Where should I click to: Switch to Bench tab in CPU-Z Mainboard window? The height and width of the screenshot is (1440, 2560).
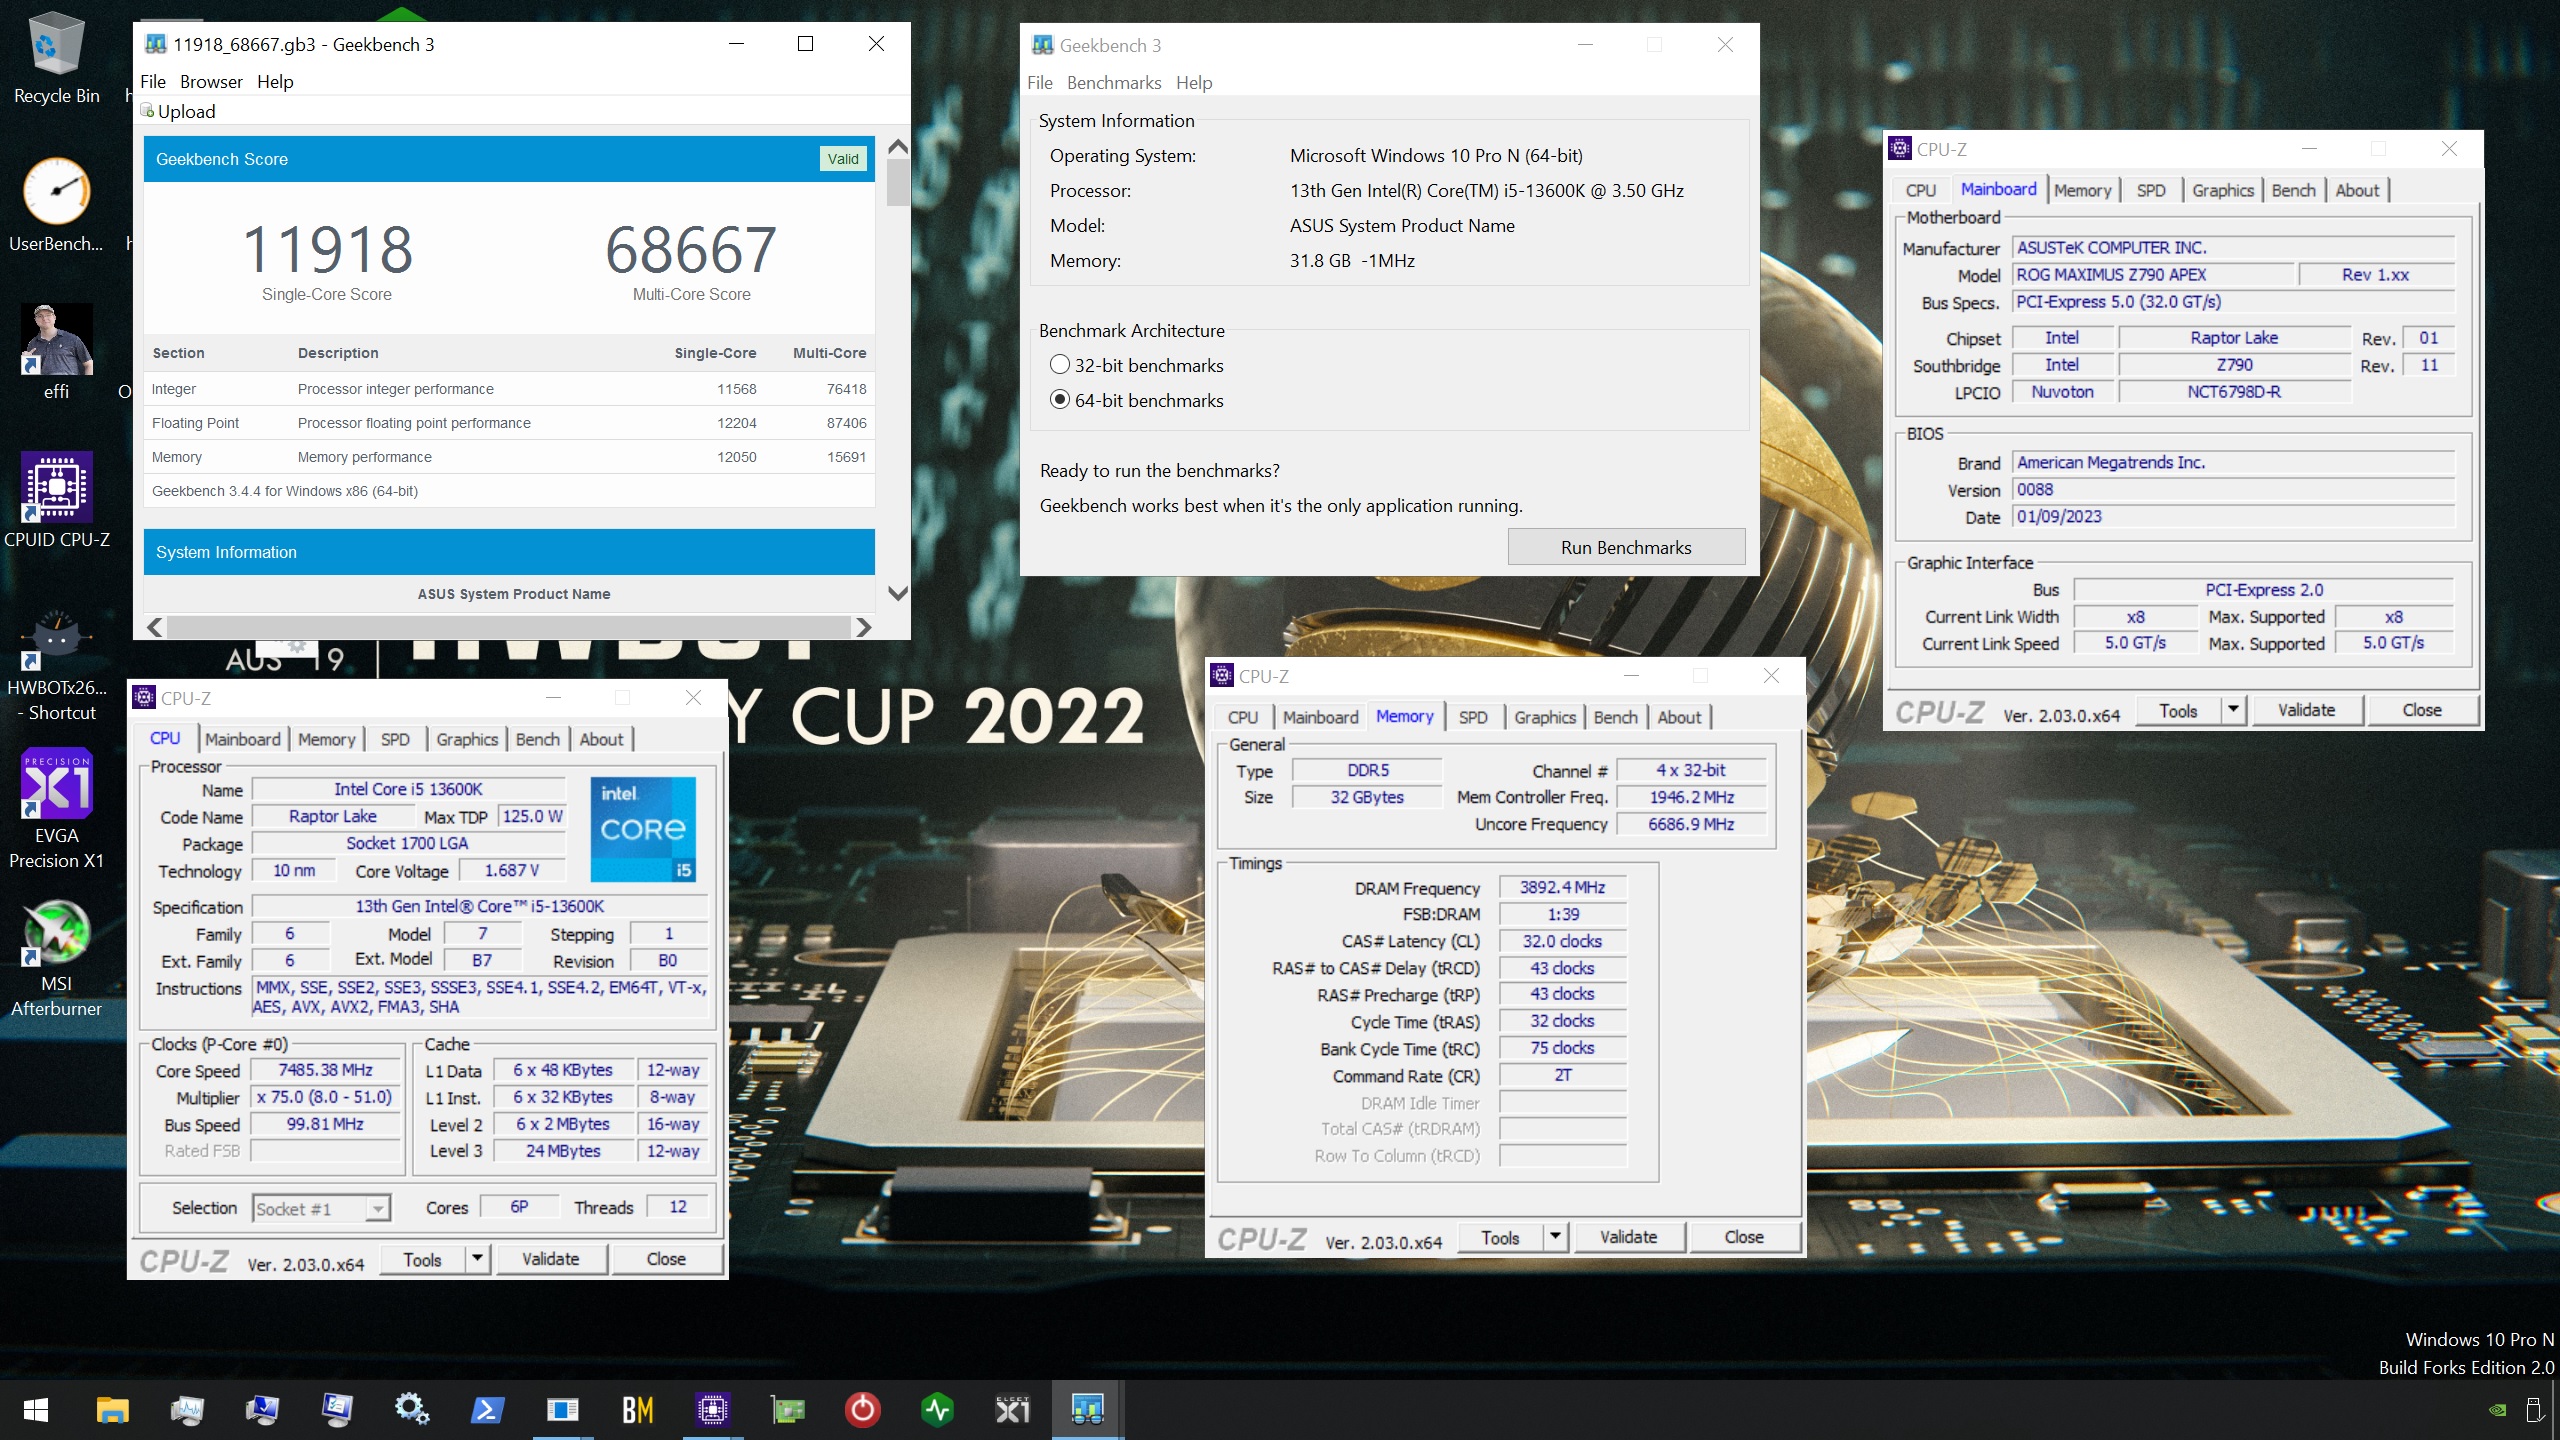tap(2293, 190)
